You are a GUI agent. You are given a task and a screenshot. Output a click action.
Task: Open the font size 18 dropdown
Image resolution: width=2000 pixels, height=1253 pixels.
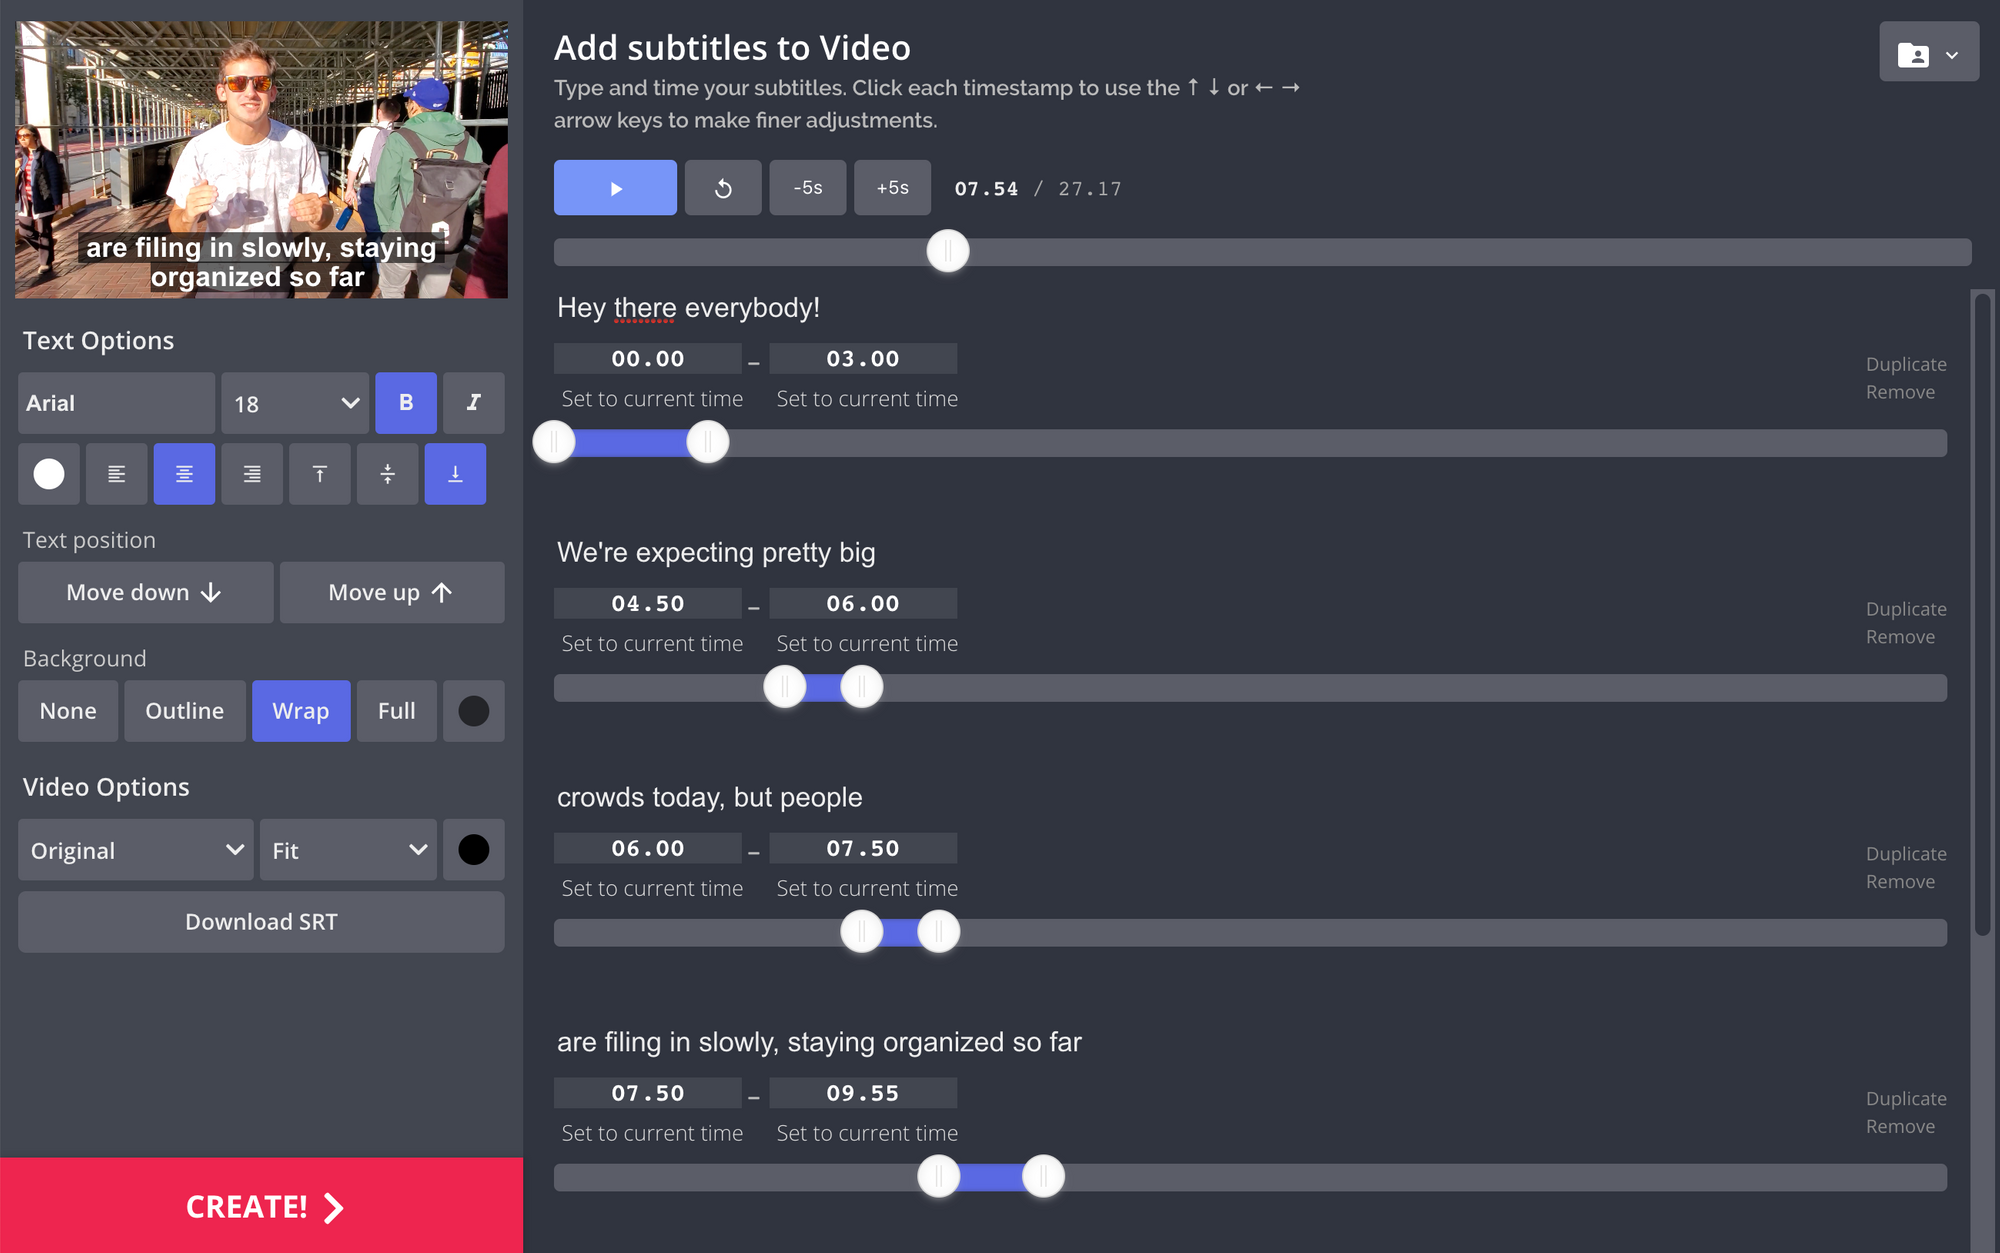pos(295,403)
